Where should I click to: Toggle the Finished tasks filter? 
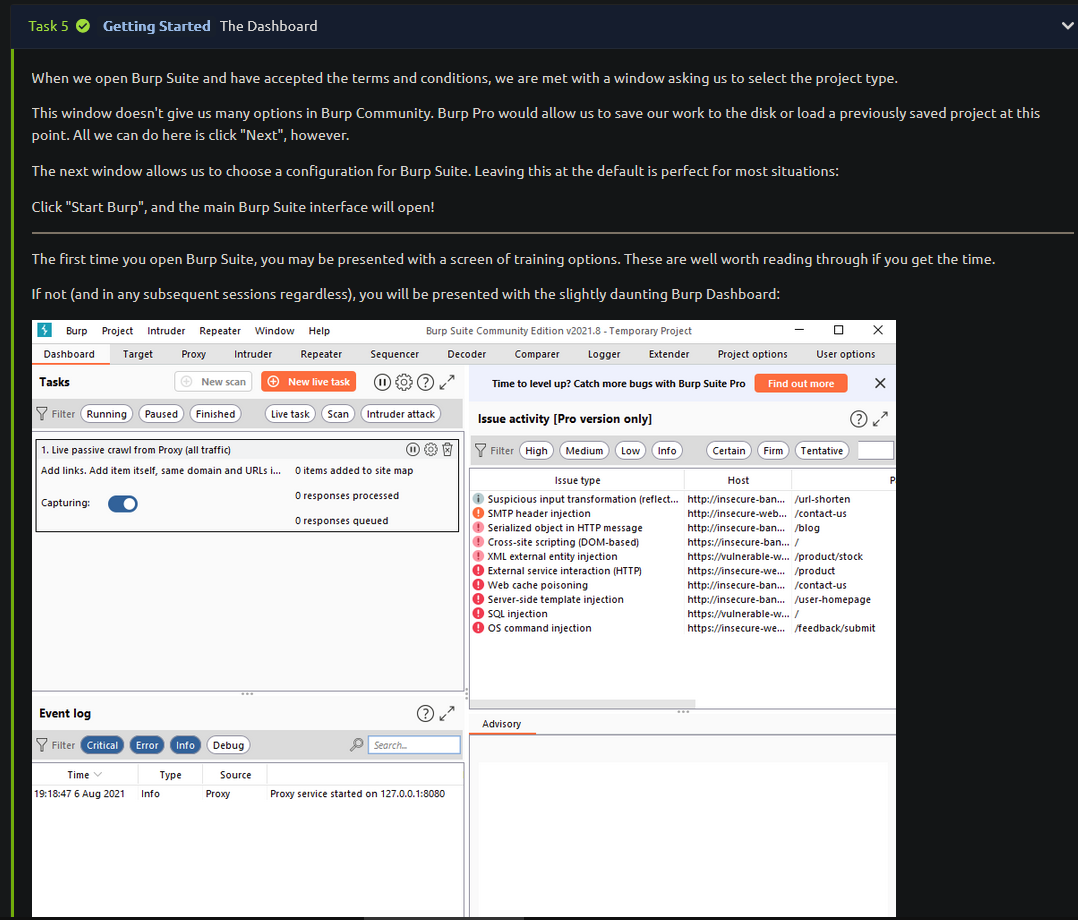pos(215,414)
